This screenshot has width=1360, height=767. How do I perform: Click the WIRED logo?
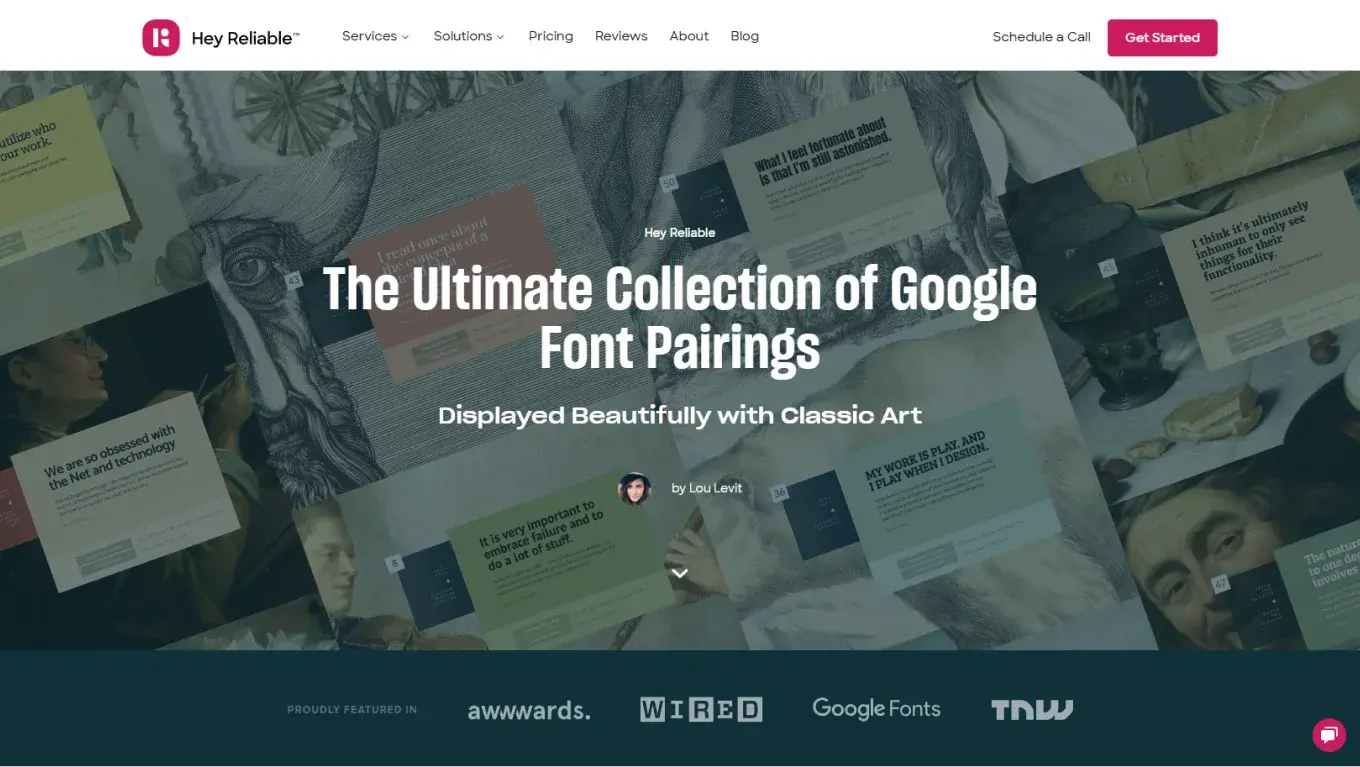(701, 710)
